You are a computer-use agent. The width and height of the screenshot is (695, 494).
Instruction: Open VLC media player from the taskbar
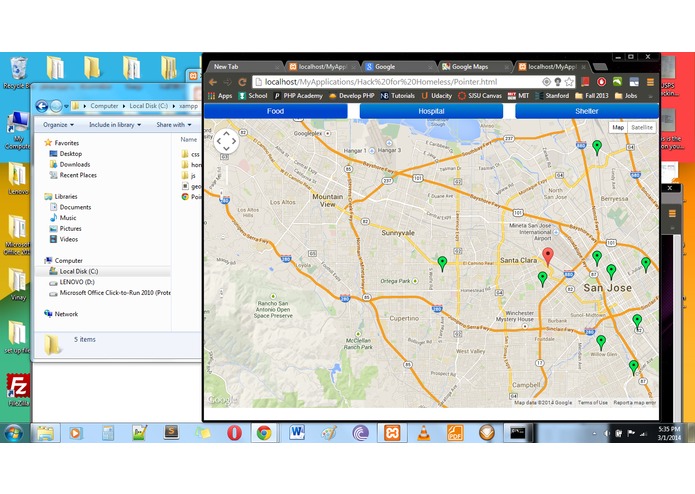click(424, 432)
